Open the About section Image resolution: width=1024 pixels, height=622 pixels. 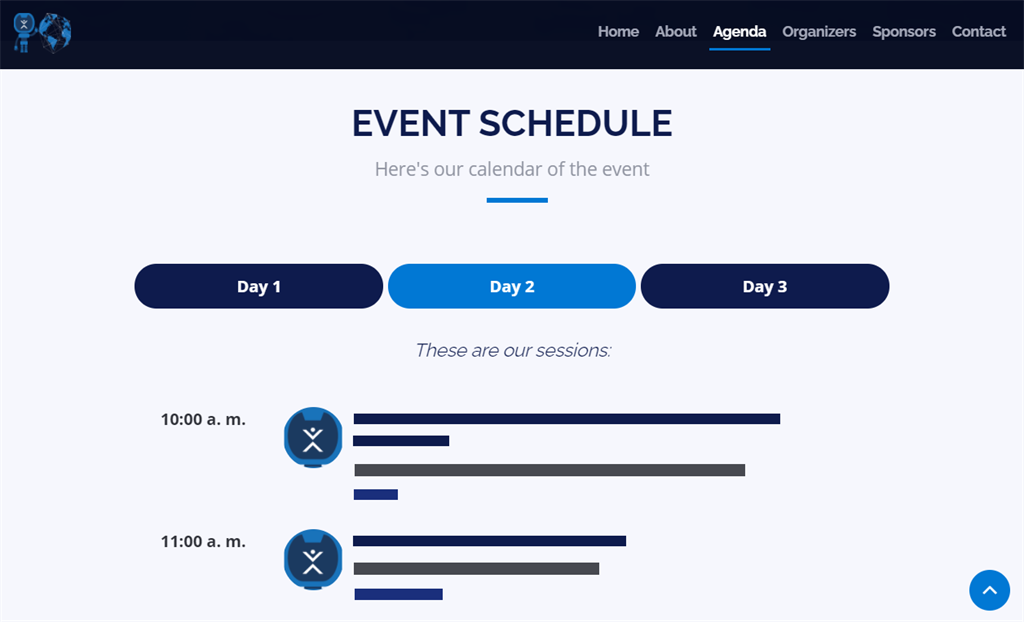point(675,31)
